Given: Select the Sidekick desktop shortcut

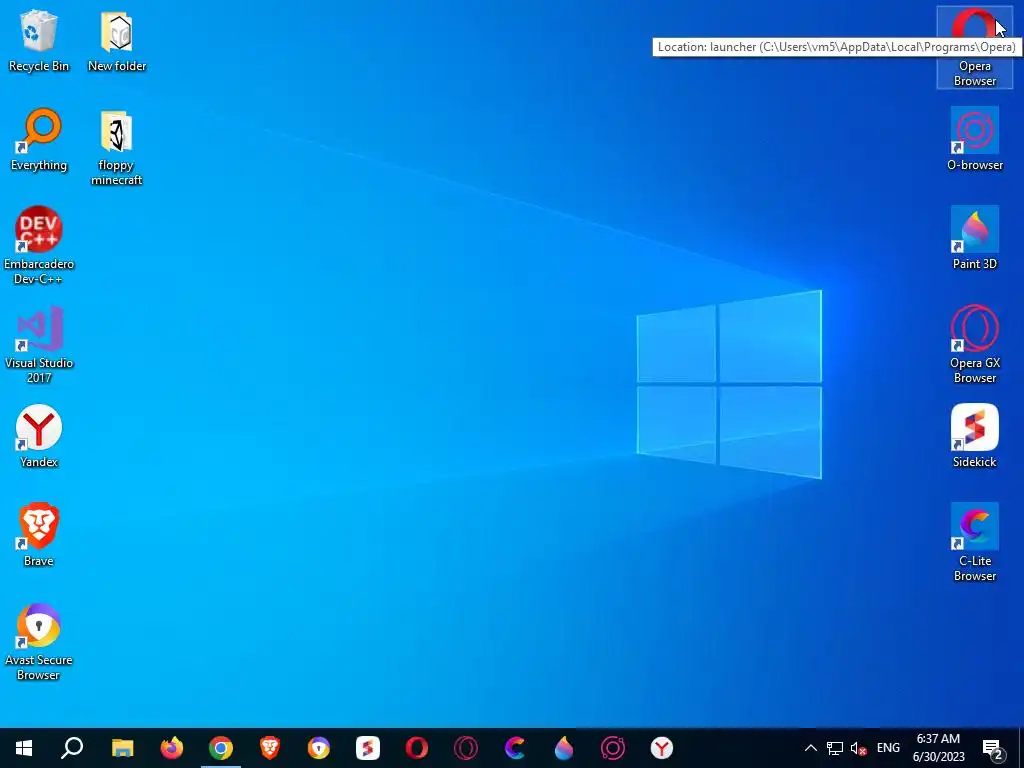Looking at the screenshot, I should point(974,436).
